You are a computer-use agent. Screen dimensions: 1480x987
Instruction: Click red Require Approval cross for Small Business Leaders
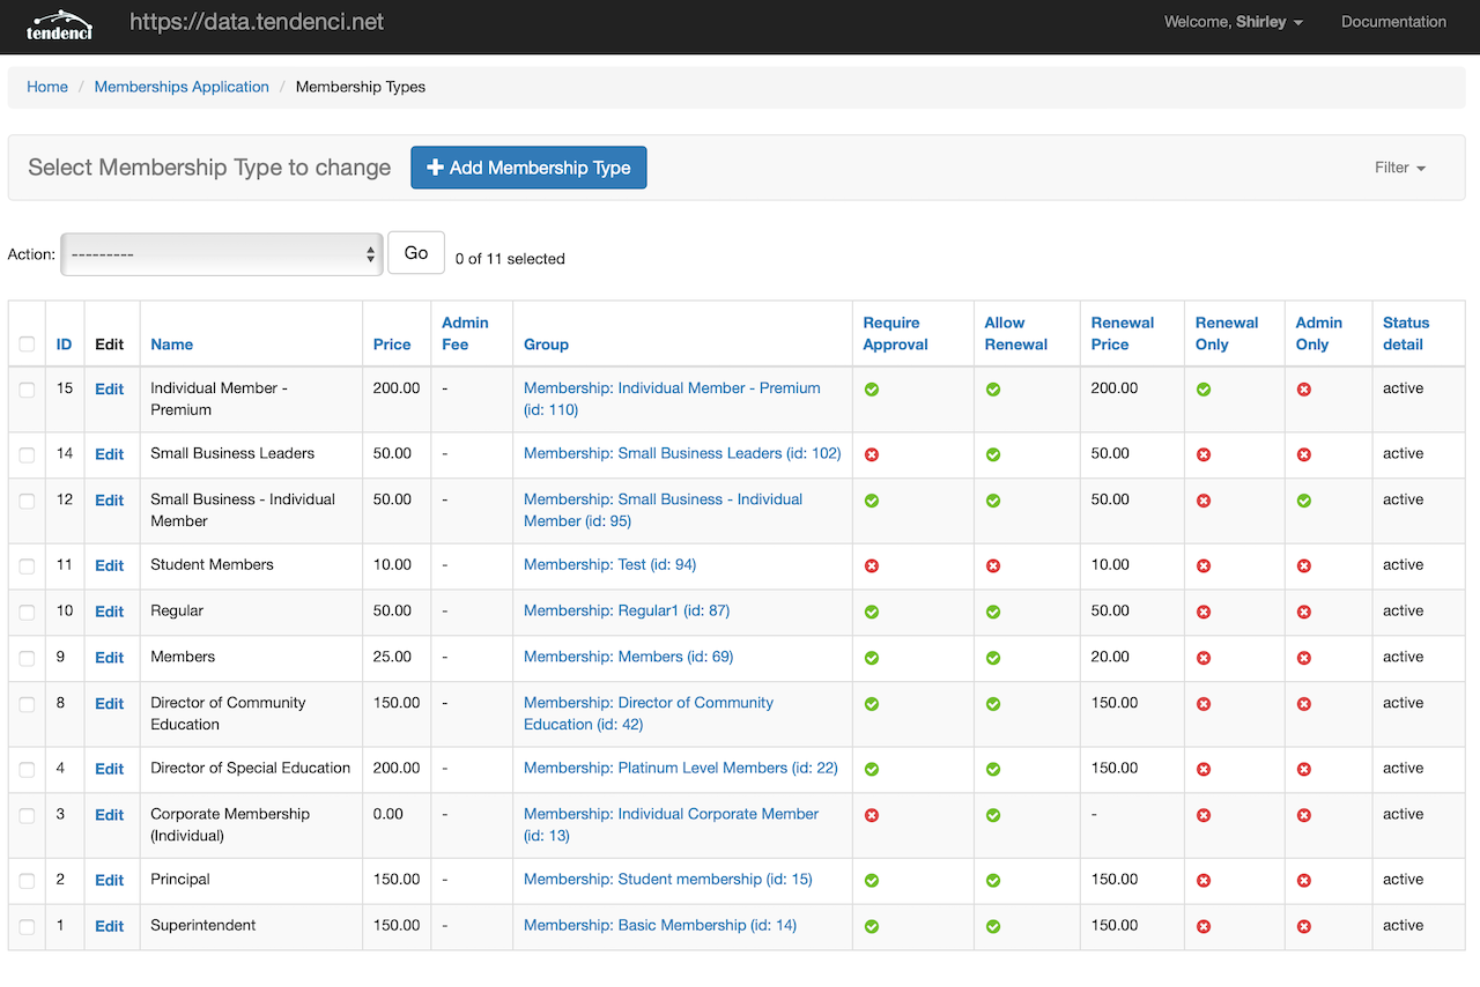click(871, 454)
